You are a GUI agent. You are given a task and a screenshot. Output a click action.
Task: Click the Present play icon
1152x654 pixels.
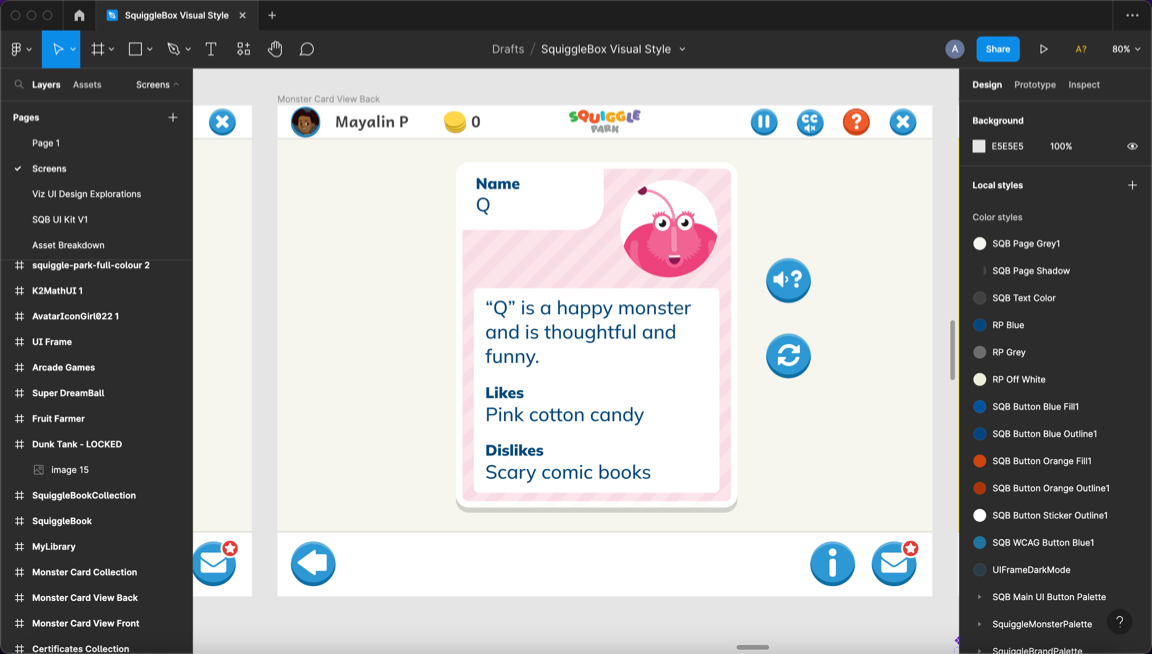pos(1043,49)
